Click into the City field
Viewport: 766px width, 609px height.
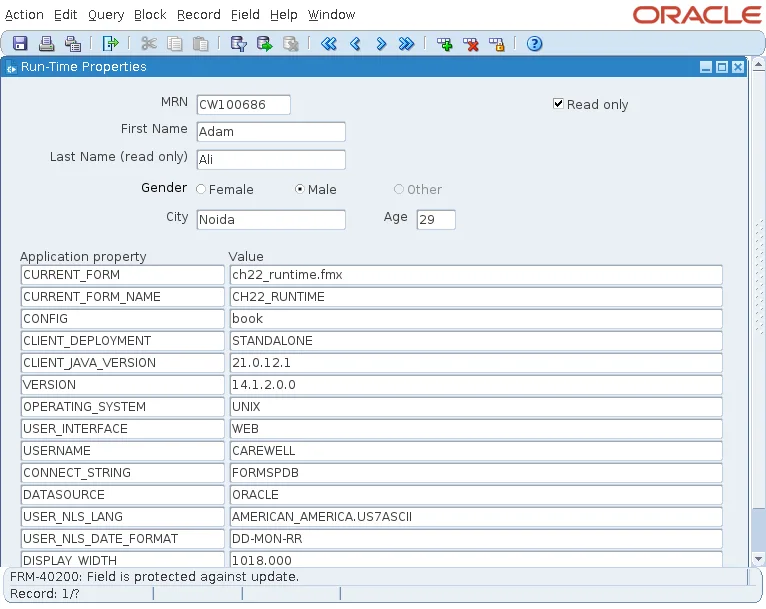coord(271,220)
